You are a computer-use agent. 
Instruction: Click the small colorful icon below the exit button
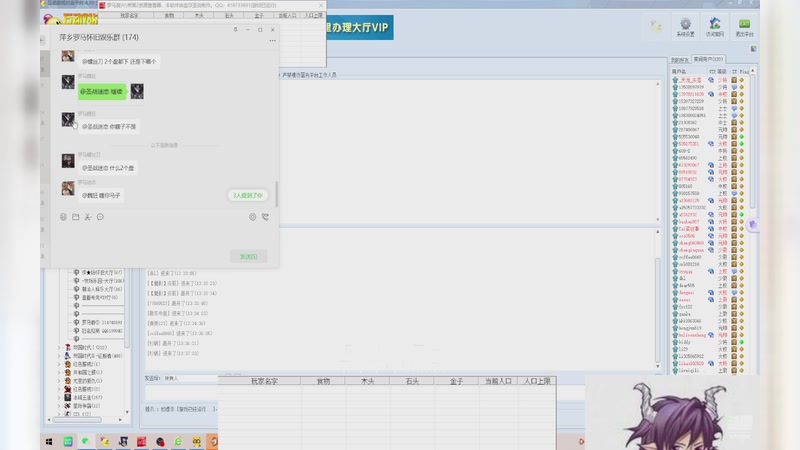[x=753, y=48]
